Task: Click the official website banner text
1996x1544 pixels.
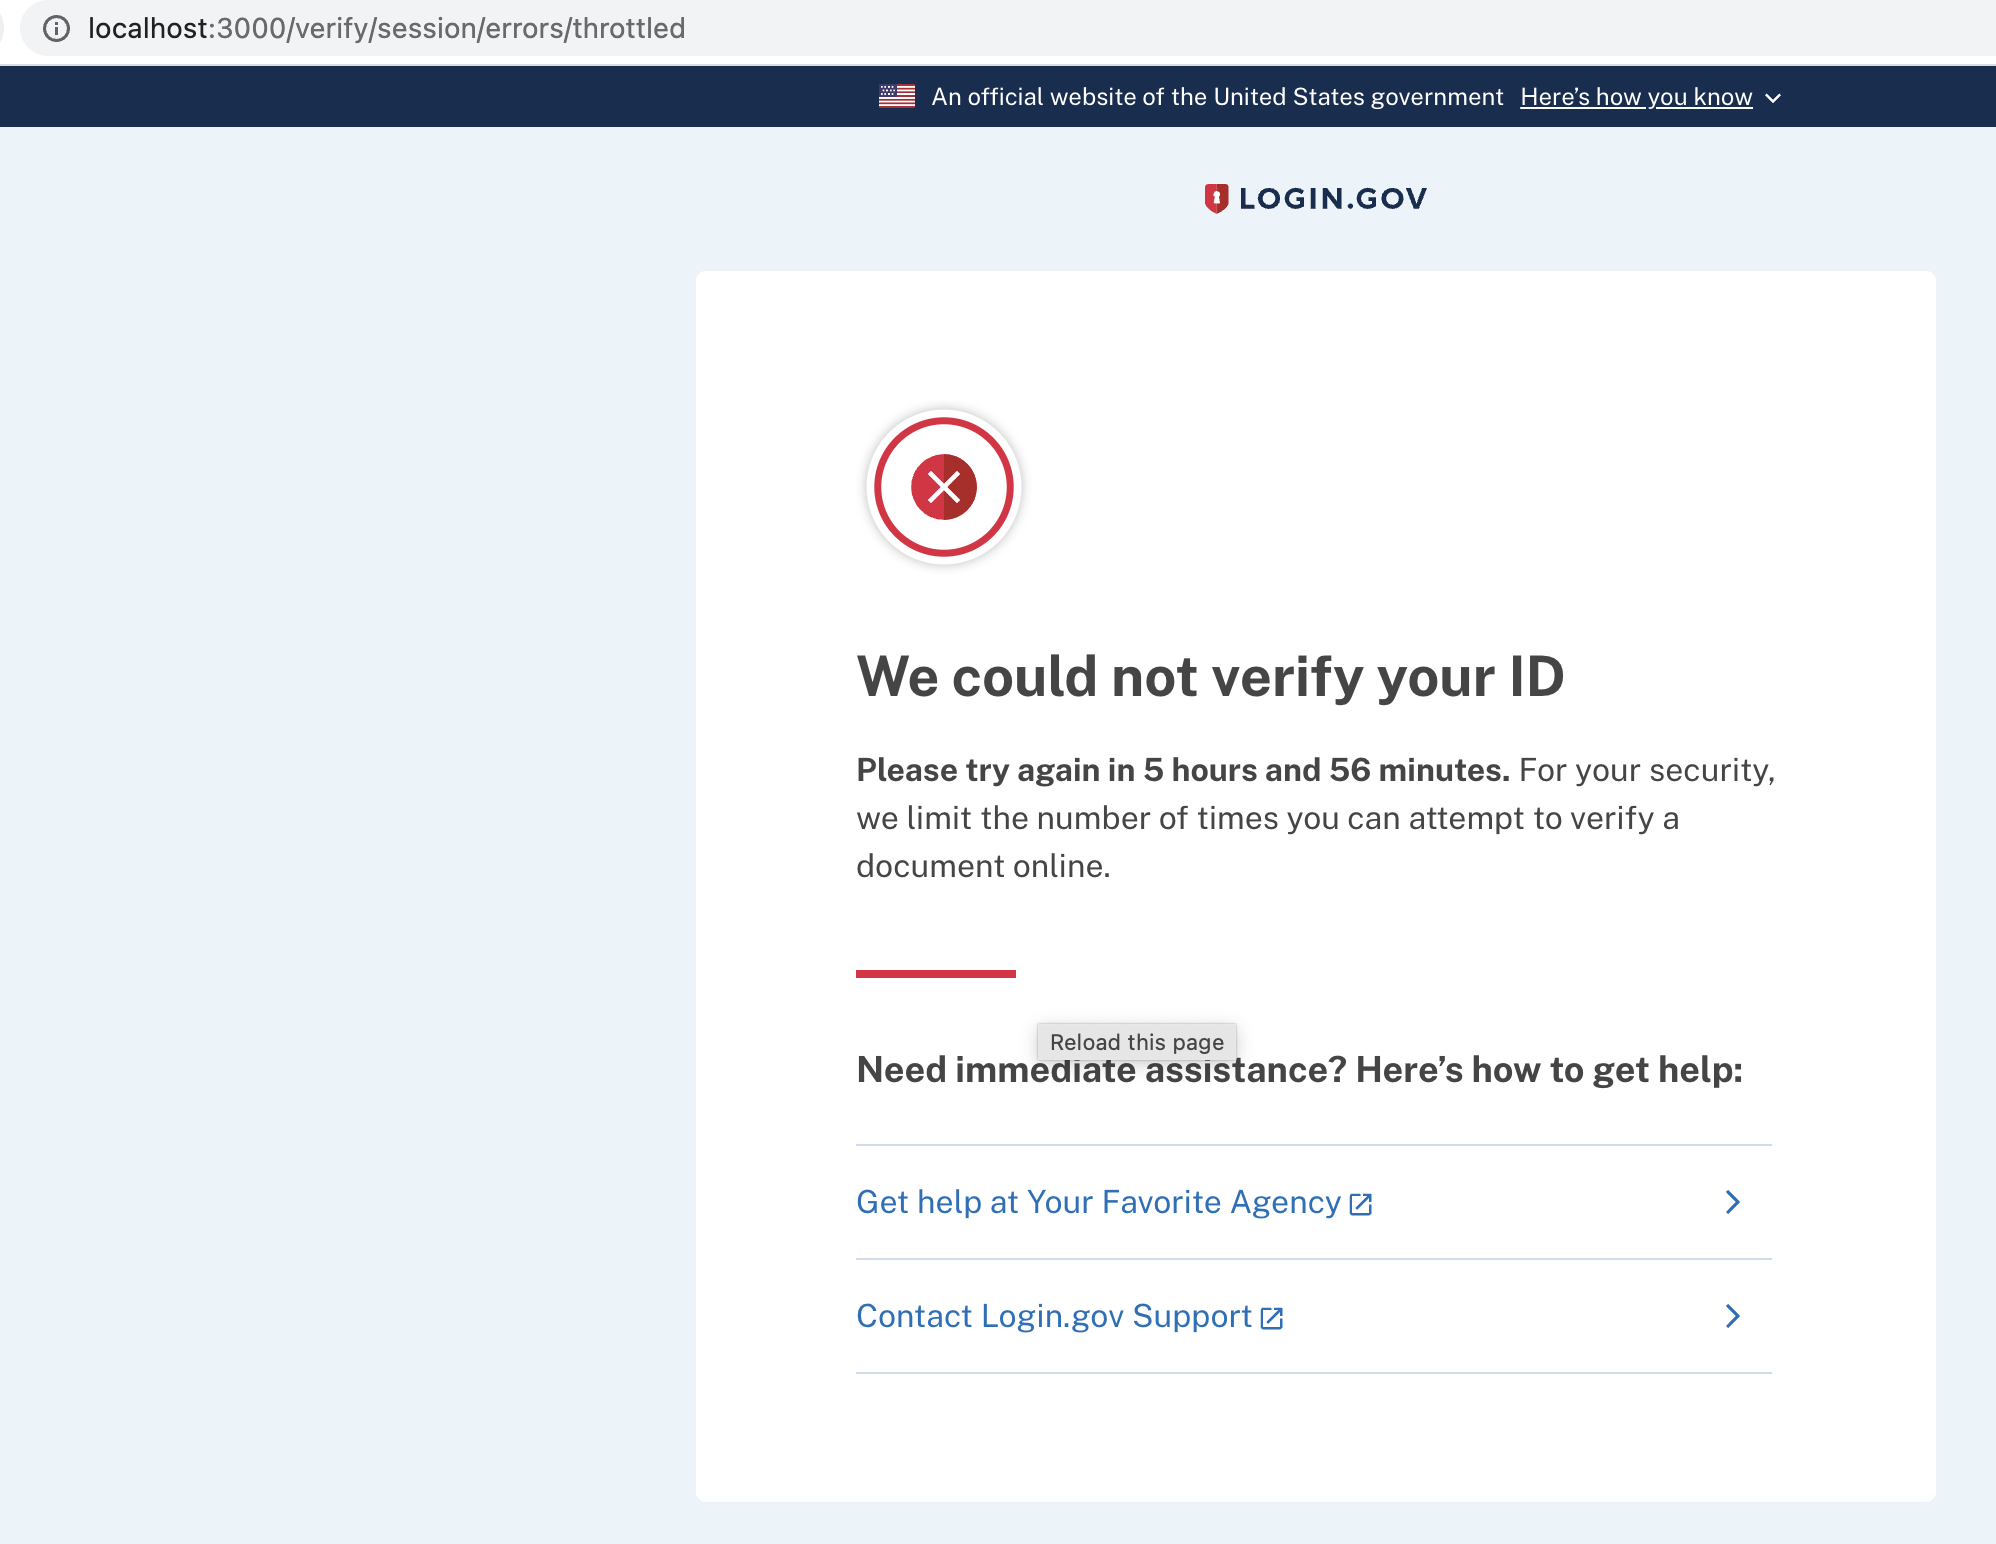Action: [x=1216, y=97]
